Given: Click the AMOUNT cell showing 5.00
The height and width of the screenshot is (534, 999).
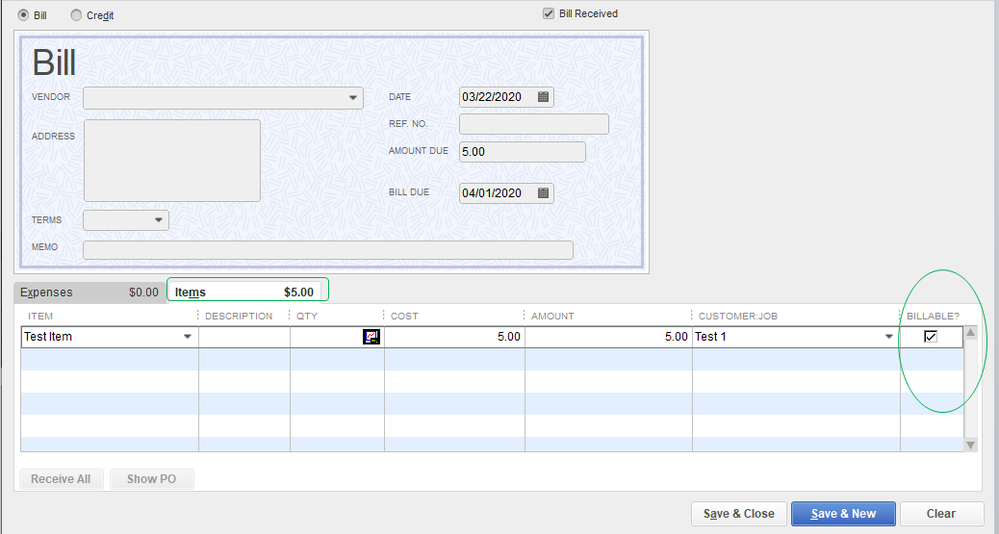Looking at the screenshot, I should [x=609, y=336].
